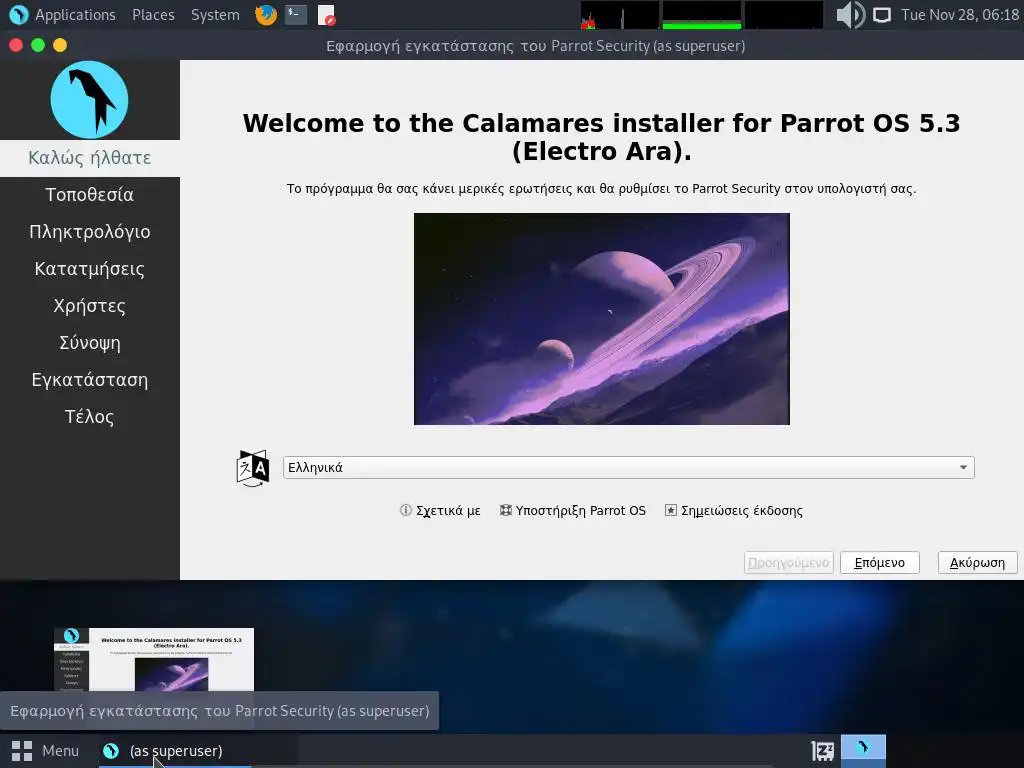
Task: Click the installer window preview thumbnail
Action: (154, 660)
